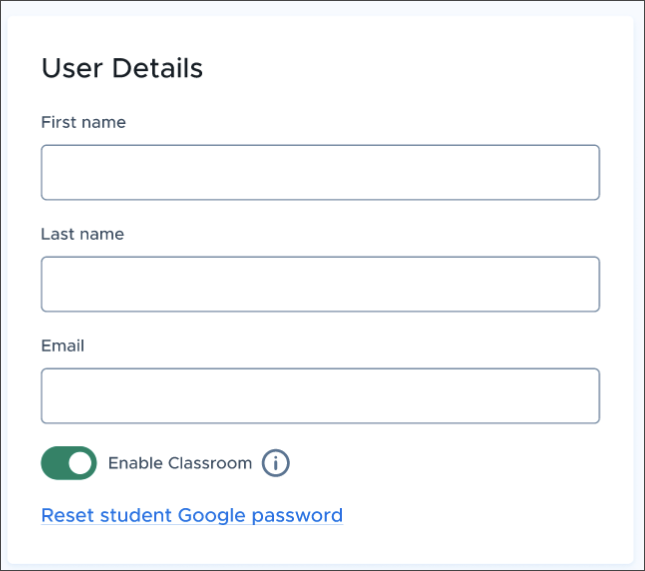Viewport: 645px width, 571px height.
Task: Show Classroom info via circled i icon
Action: coord(276,463)
